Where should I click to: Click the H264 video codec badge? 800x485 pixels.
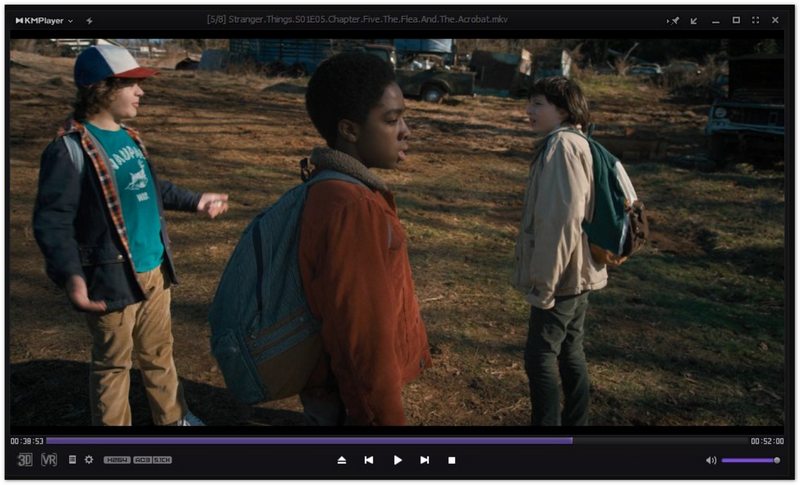click(117, 460)
